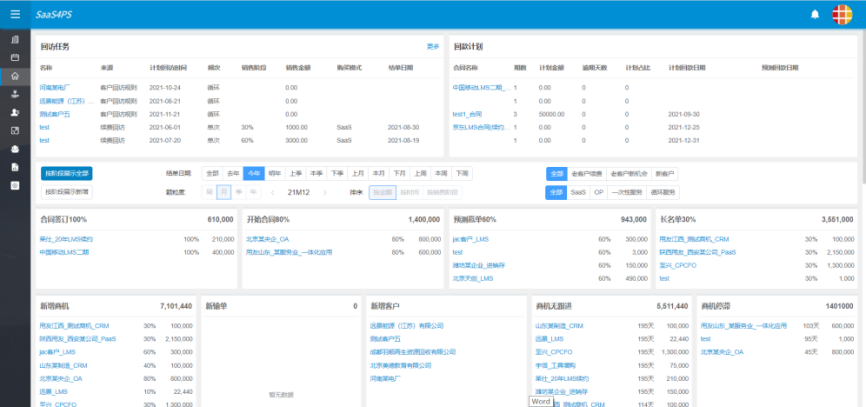Open jac客户_LMS under 预测赢单60%
866x407 pixels.
(470, 239)
